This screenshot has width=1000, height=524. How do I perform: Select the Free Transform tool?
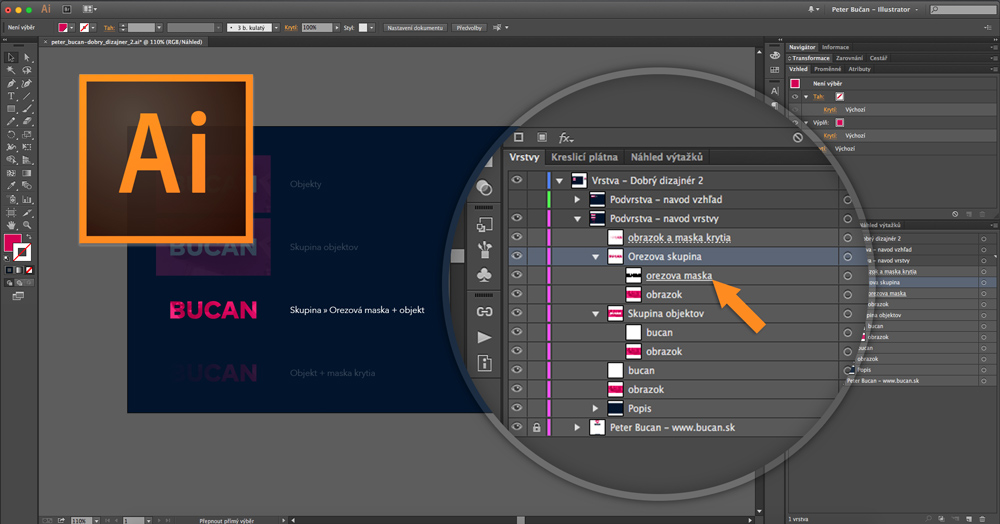[x=27, y=147]
